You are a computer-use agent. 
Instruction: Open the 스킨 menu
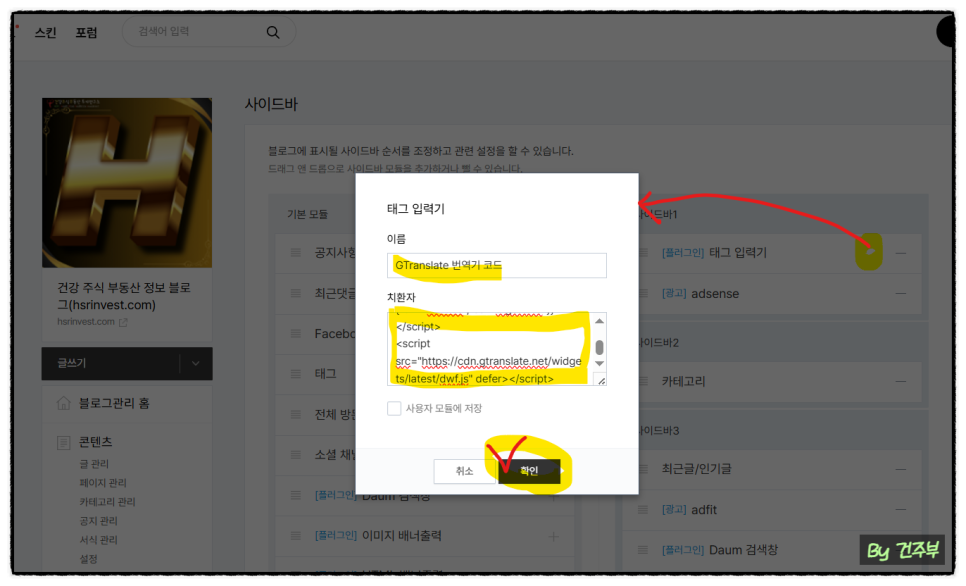click(x=46, y=33)
